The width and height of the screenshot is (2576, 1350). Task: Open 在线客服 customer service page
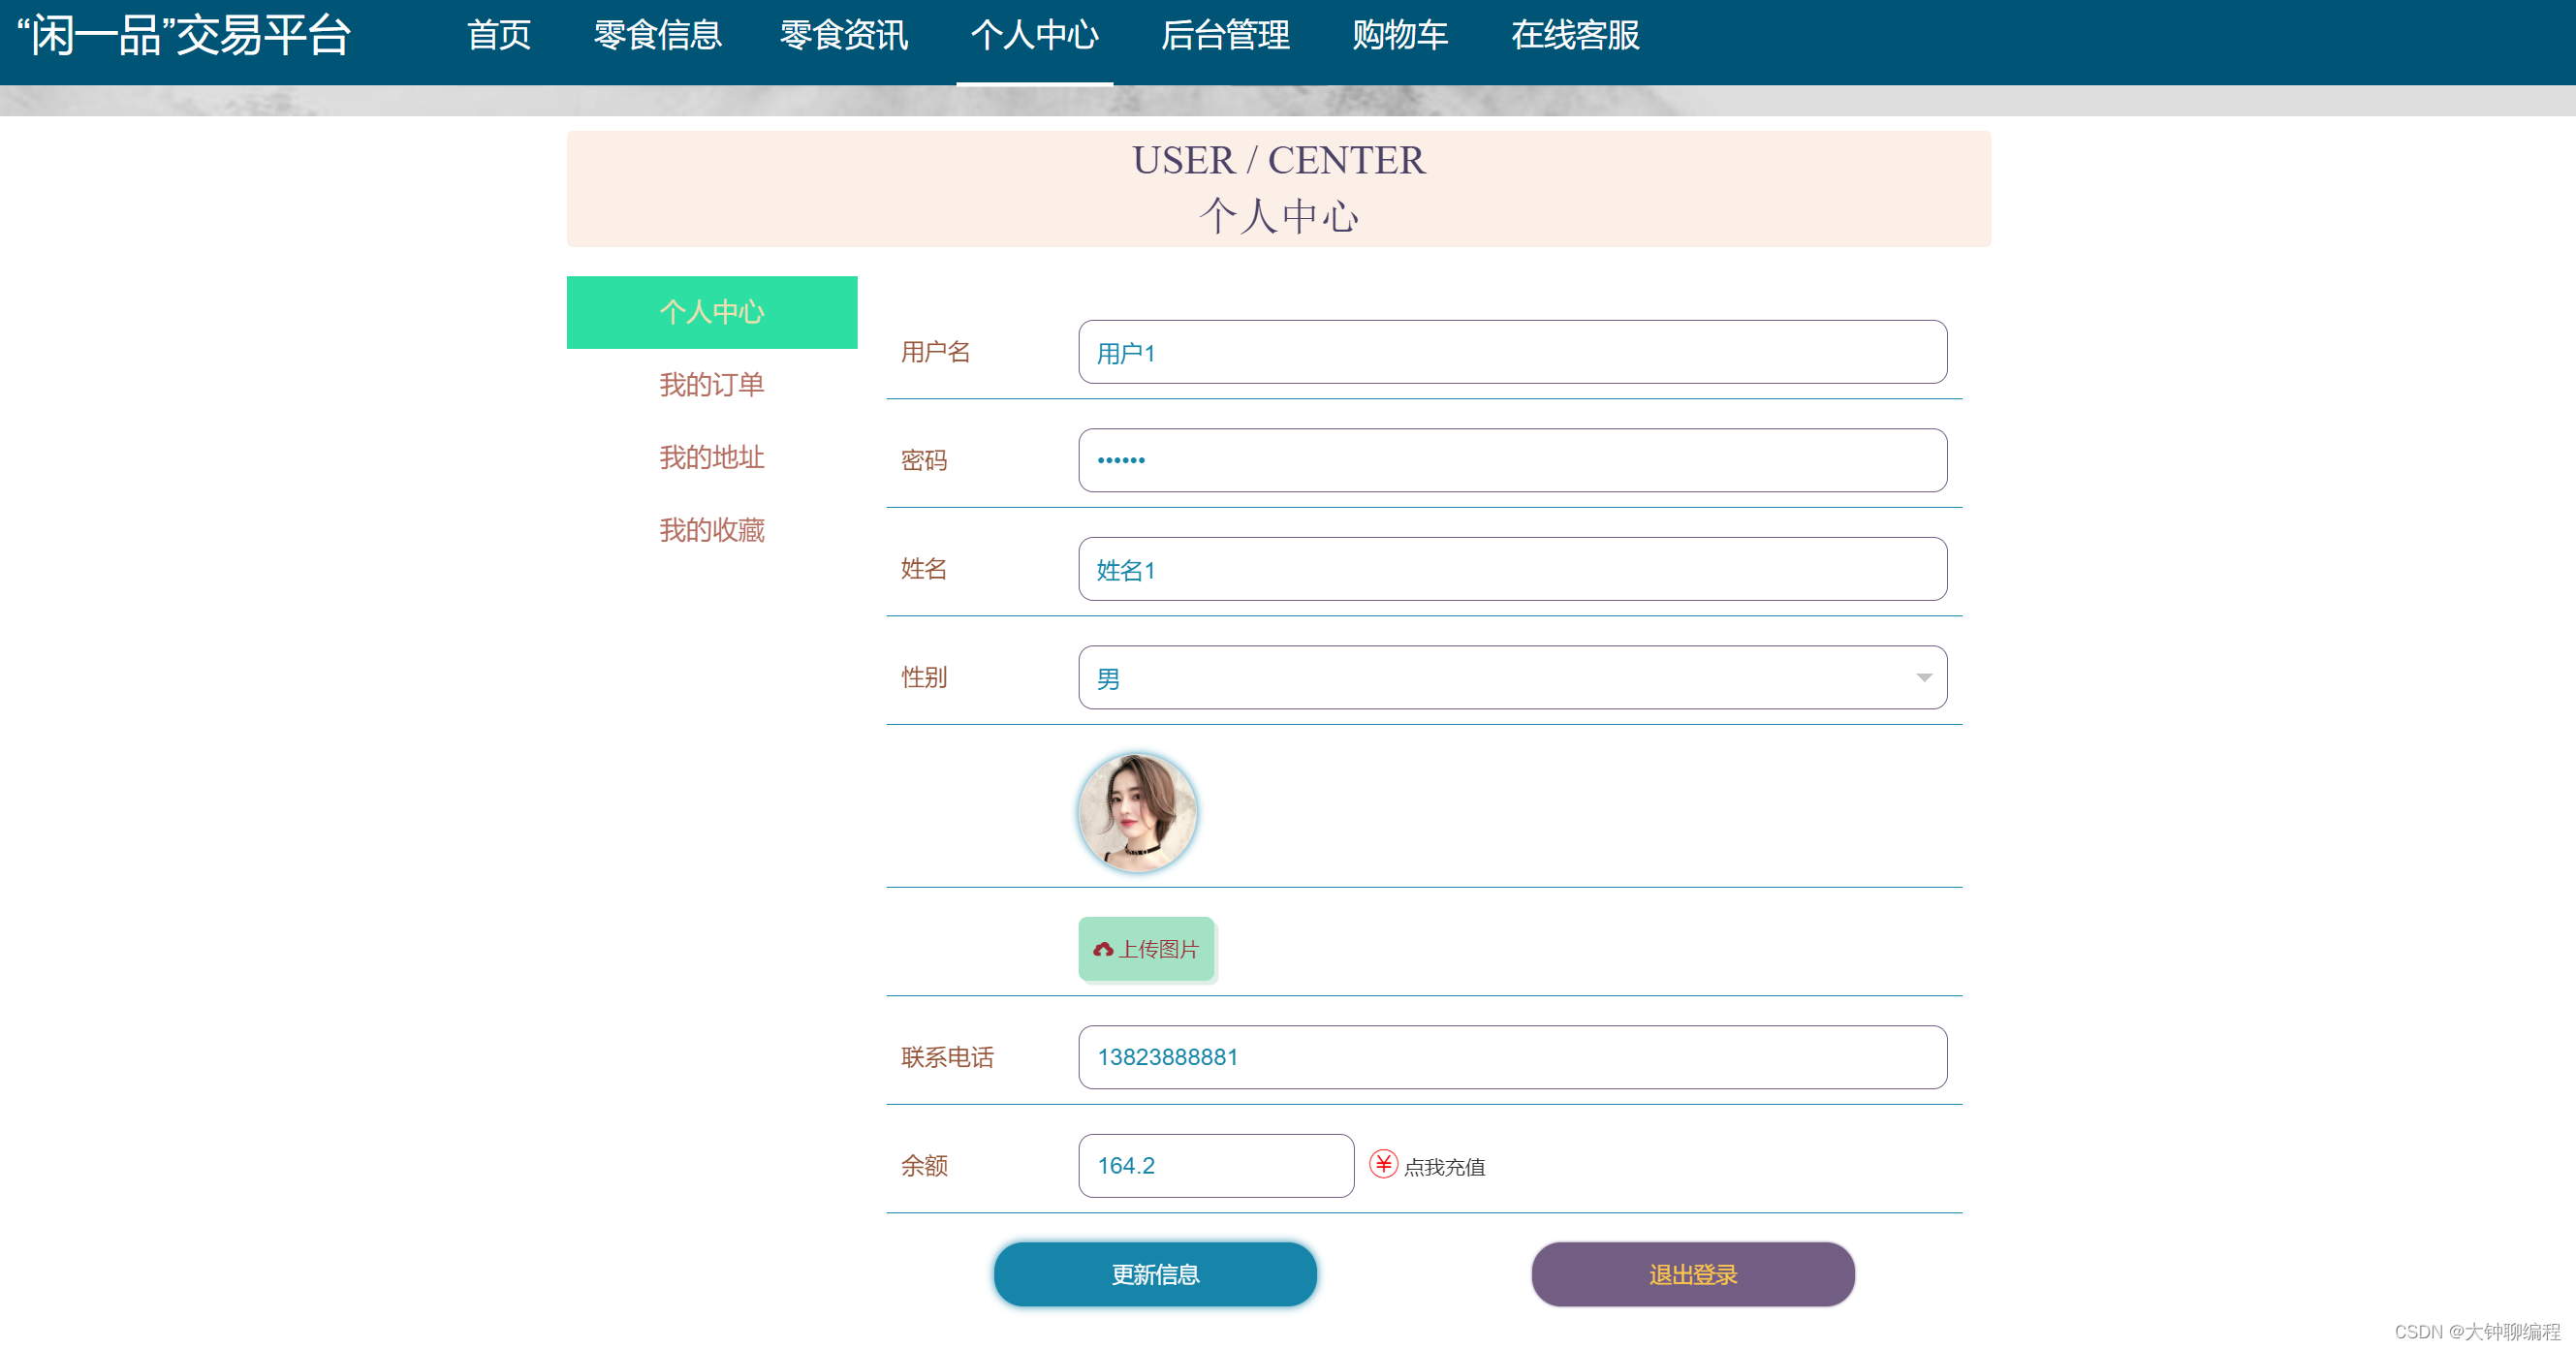1575,36
